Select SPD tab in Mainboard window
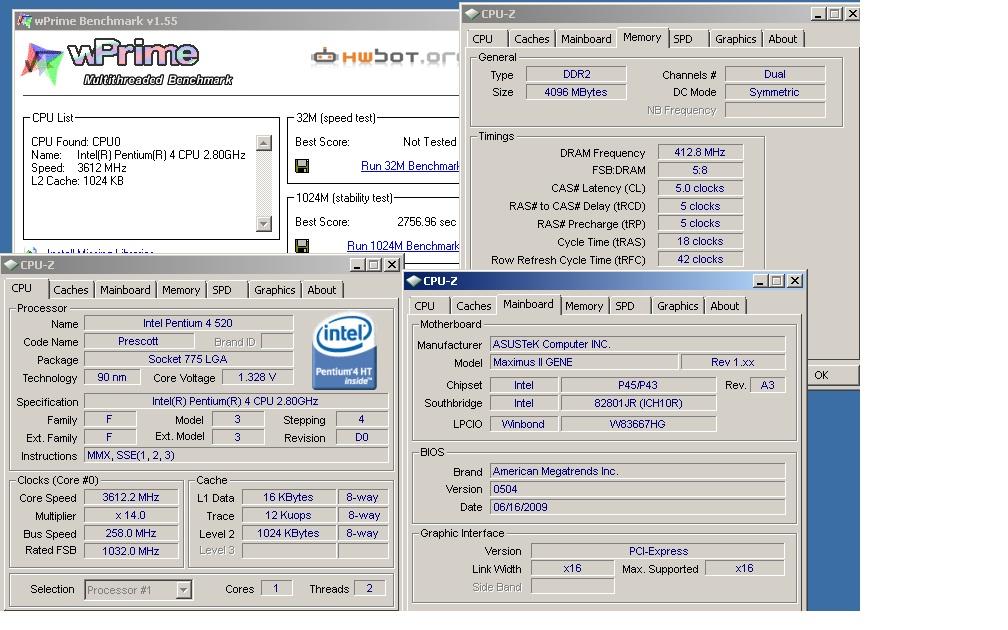The width and height of the screenshot is (1008, 630). [x=625, y=306]
